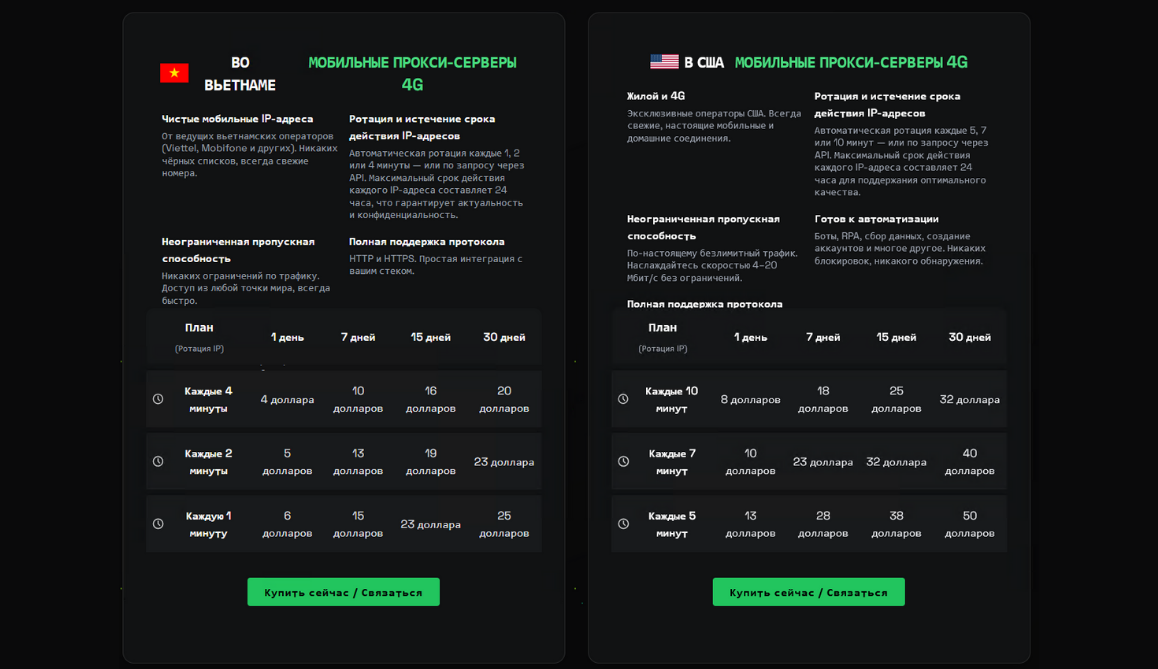Screen dimensions: 1158x669
Task: Click clock icon beside Каждые 10 минут
Action: 623,399
